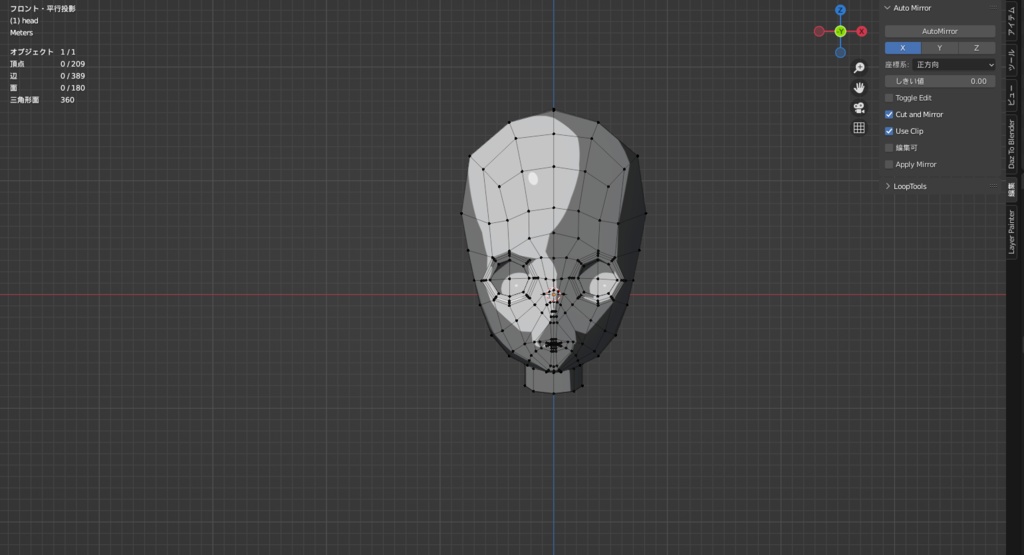Select the Y mirror axis

940,48
